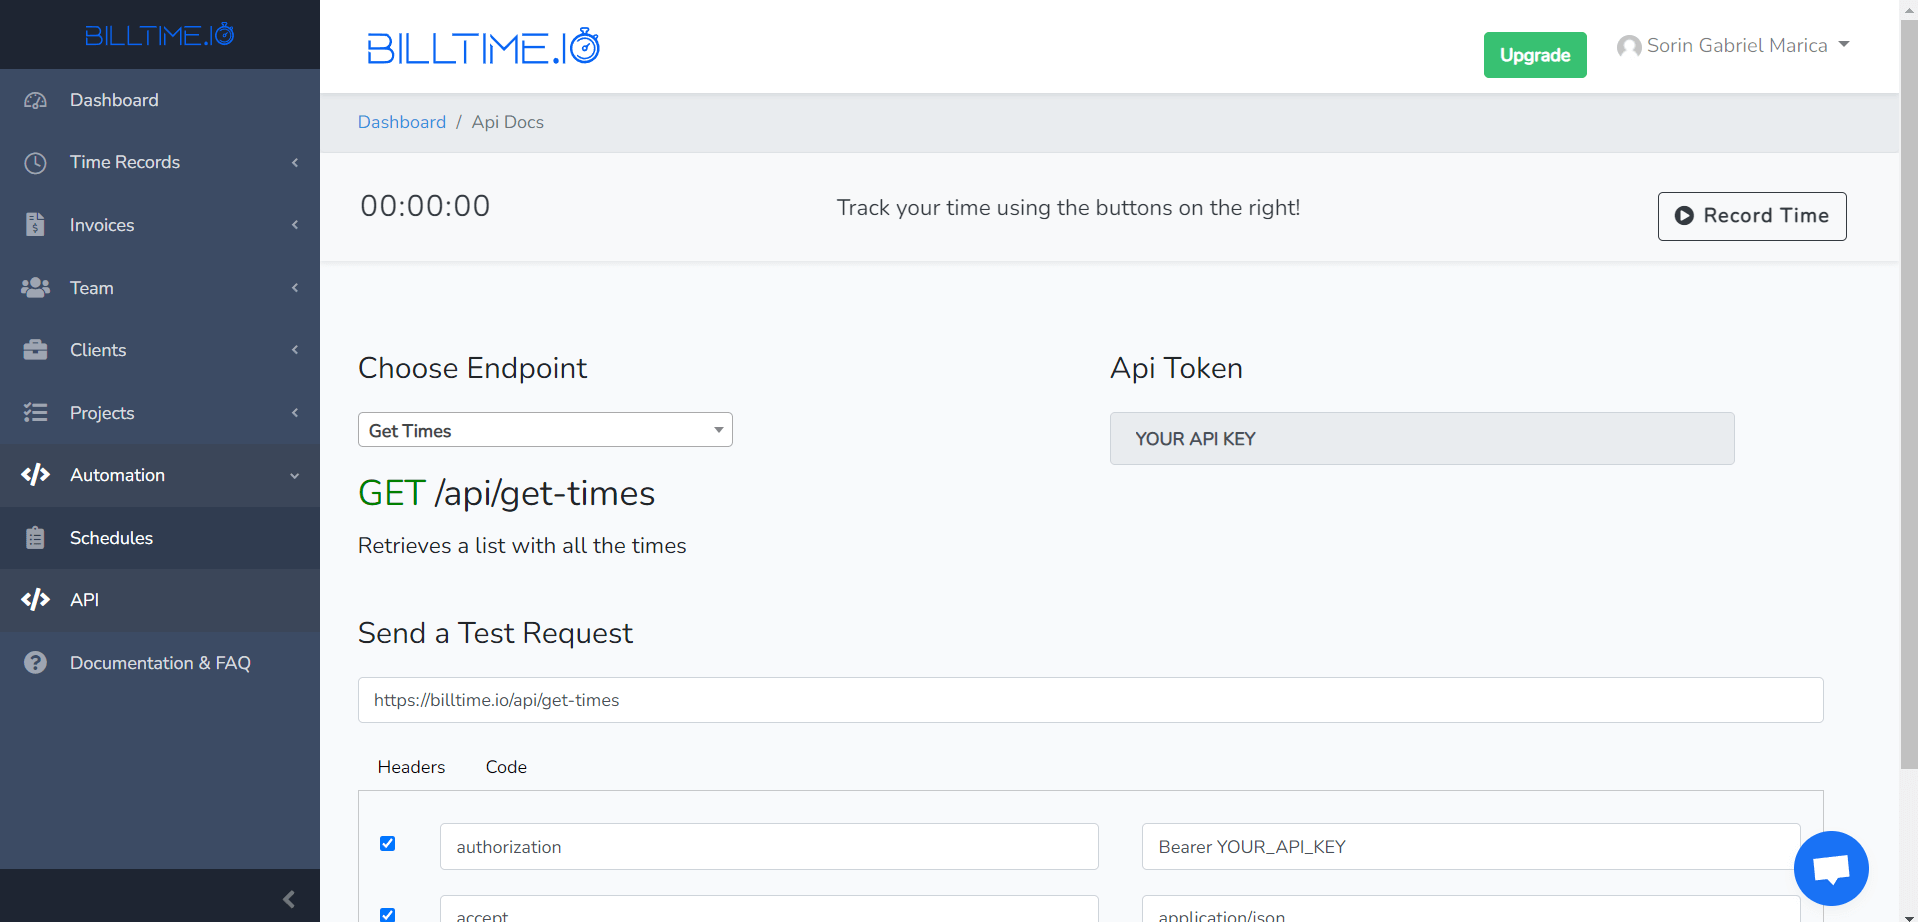This screenshot has width=1918, height=922.
Task: Expand the Invoices submenu arrow
Action: tap(295, 225)
